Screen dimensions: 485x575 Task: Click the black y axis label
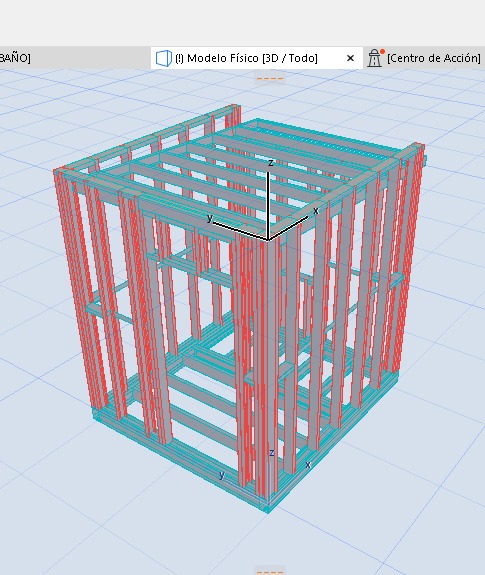pyautogui.click(x=209, y=218)
